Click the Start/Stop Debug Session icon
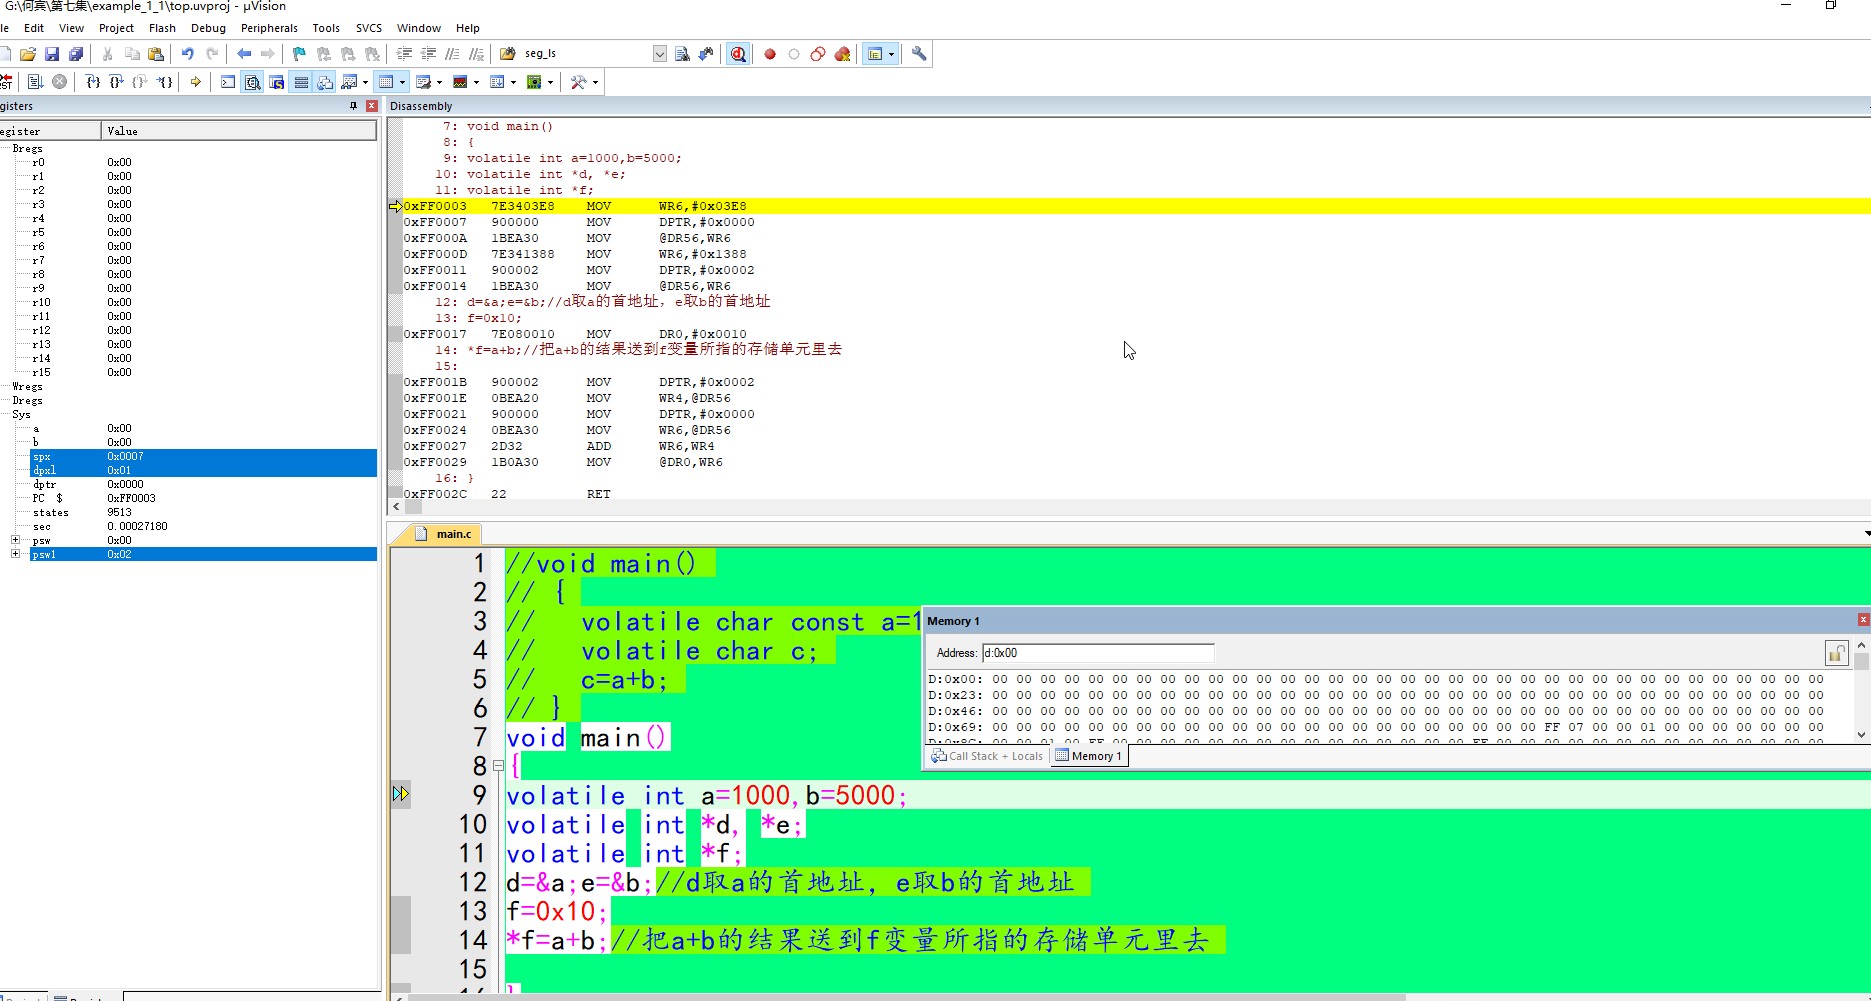Image resolution: width=1871 pixels, height=1001 pixels. pos(738,54)
